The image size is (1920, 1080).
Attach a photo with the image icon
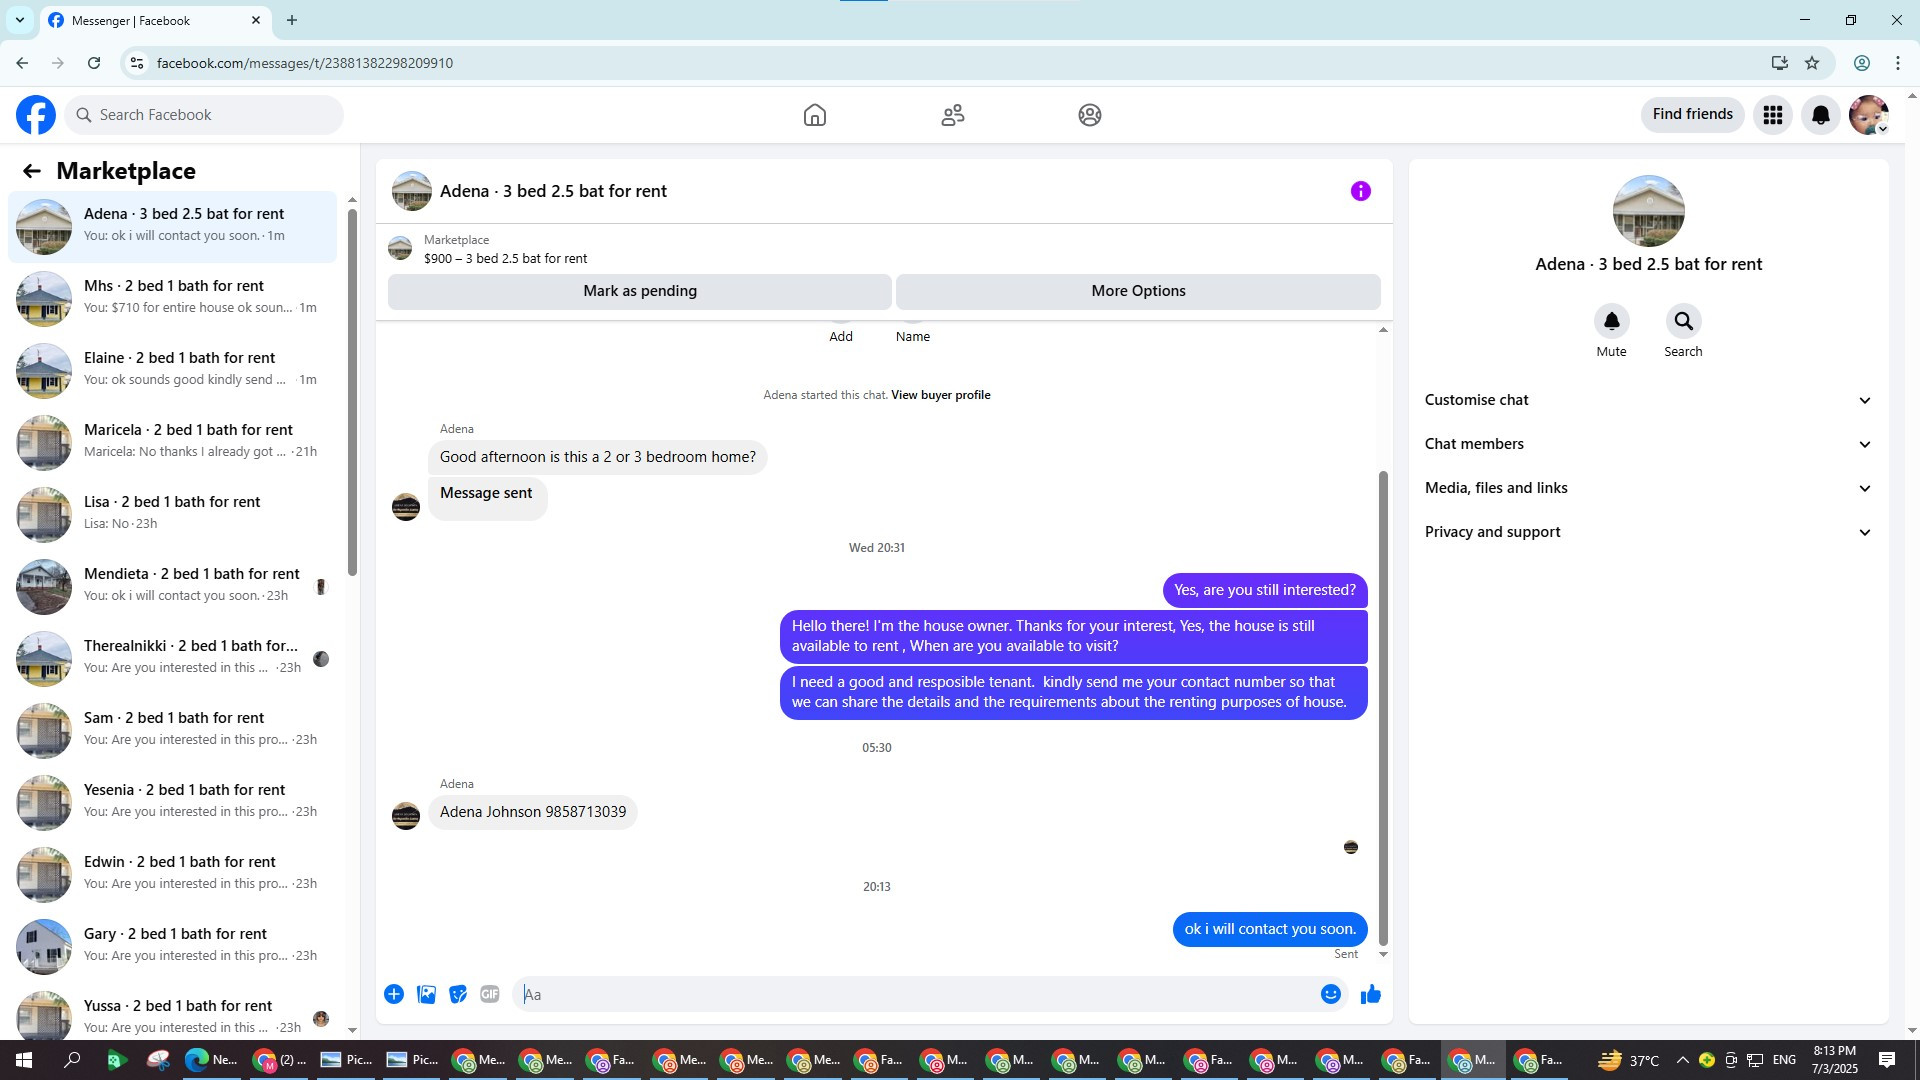coord(426,994)
